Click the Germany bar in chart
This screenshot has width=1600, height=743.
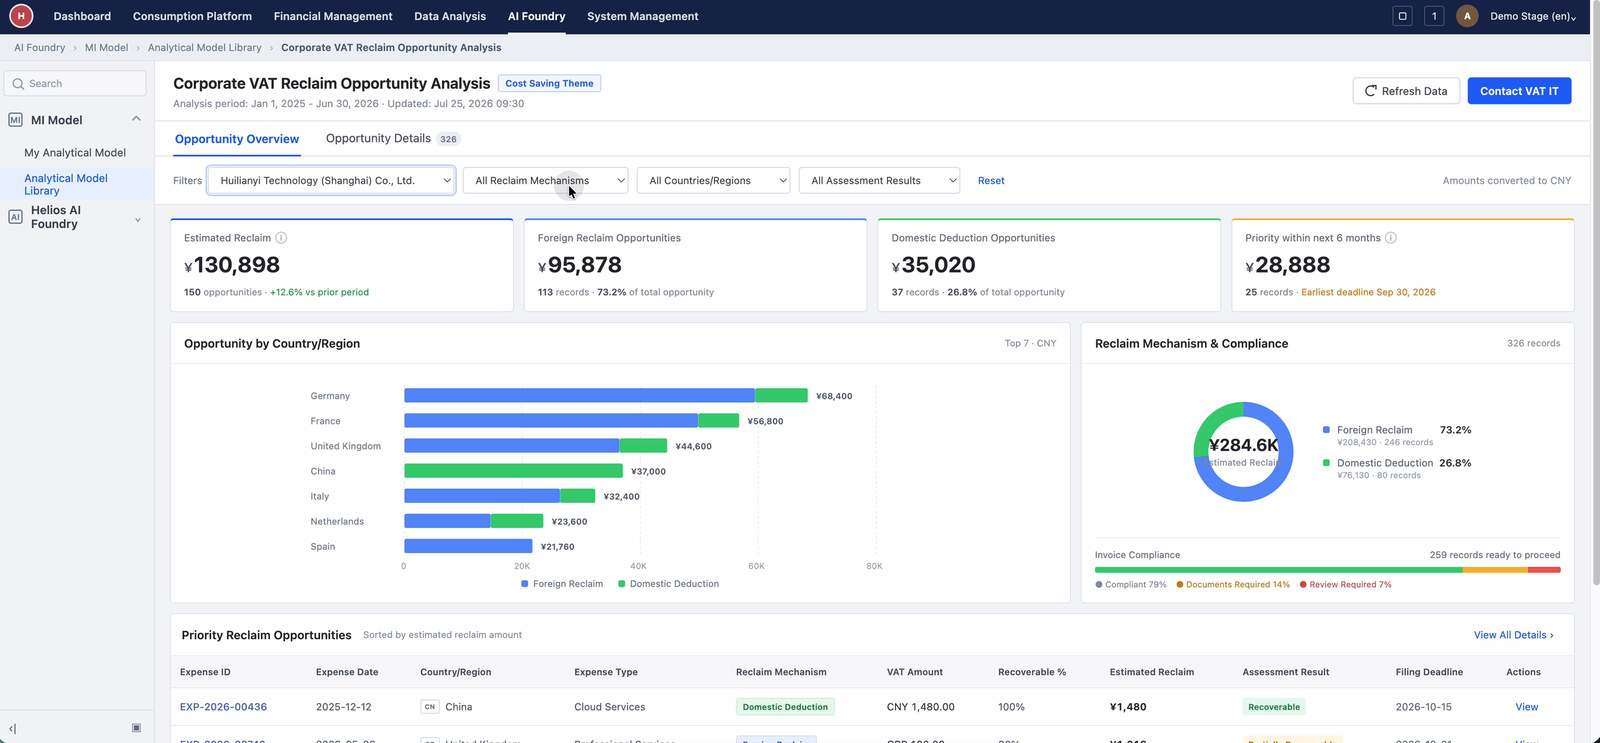click(x=605, y=396)
